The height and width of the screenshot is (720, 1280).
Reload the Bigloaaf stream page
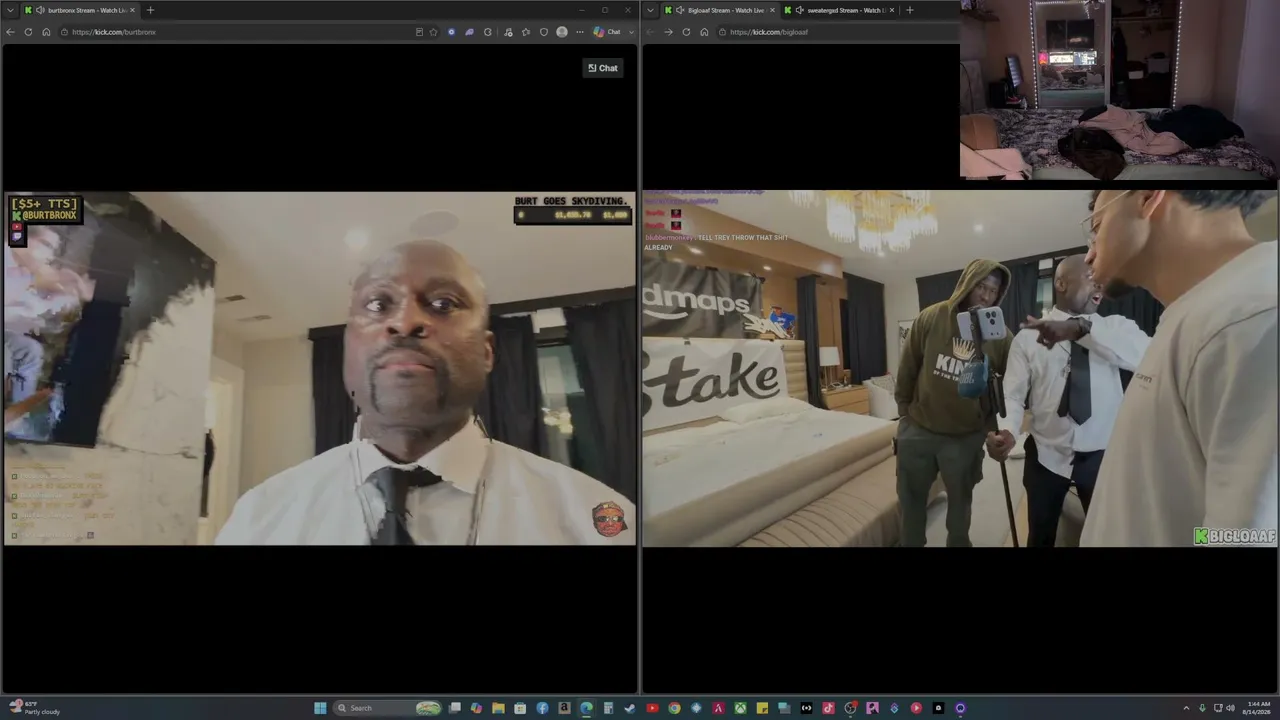coord(686,32)
